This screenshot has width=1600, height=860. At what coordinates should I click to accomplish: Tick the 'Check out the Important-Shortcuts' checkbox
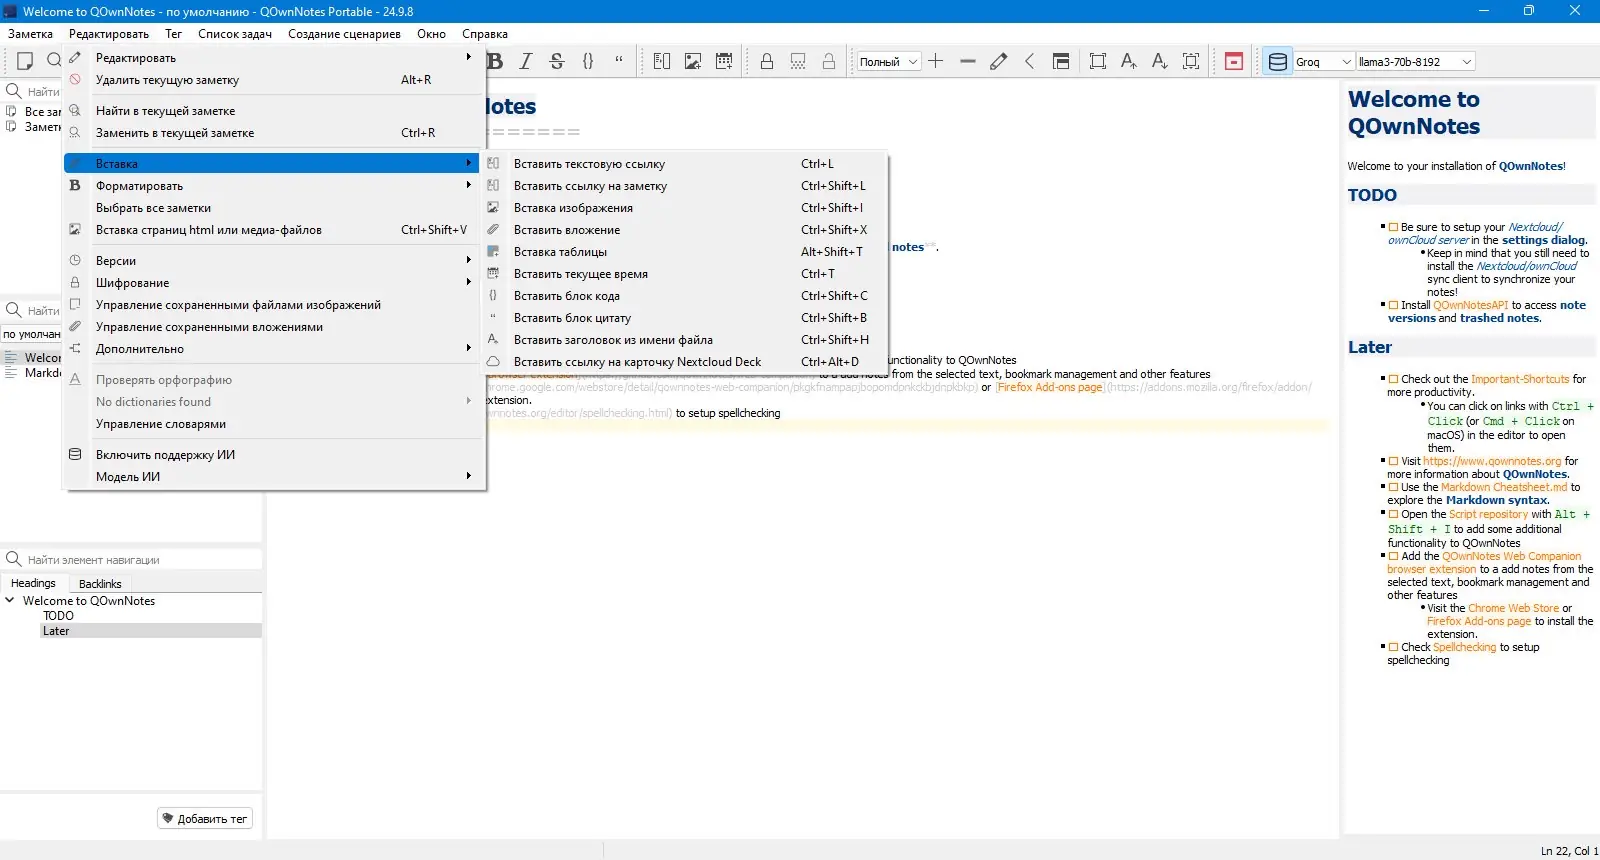point(1394,380)
